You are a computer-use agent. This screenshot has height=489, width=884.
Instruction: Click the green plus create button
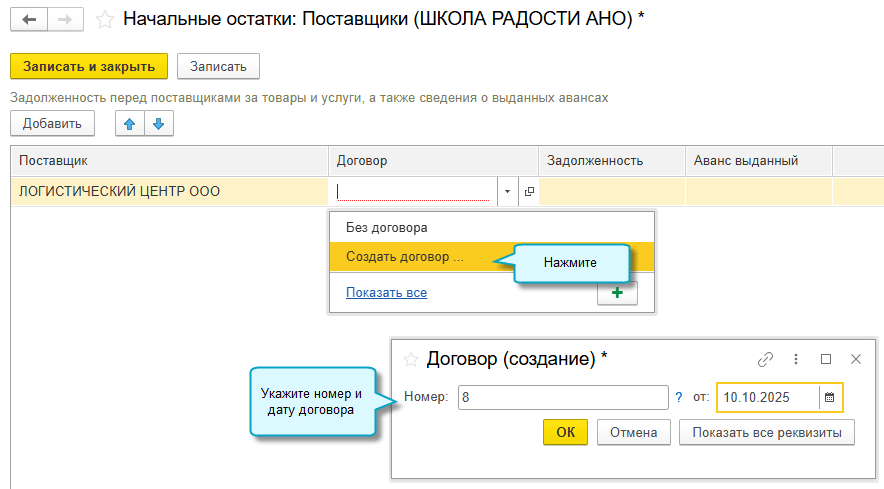(x=617, y=293)
